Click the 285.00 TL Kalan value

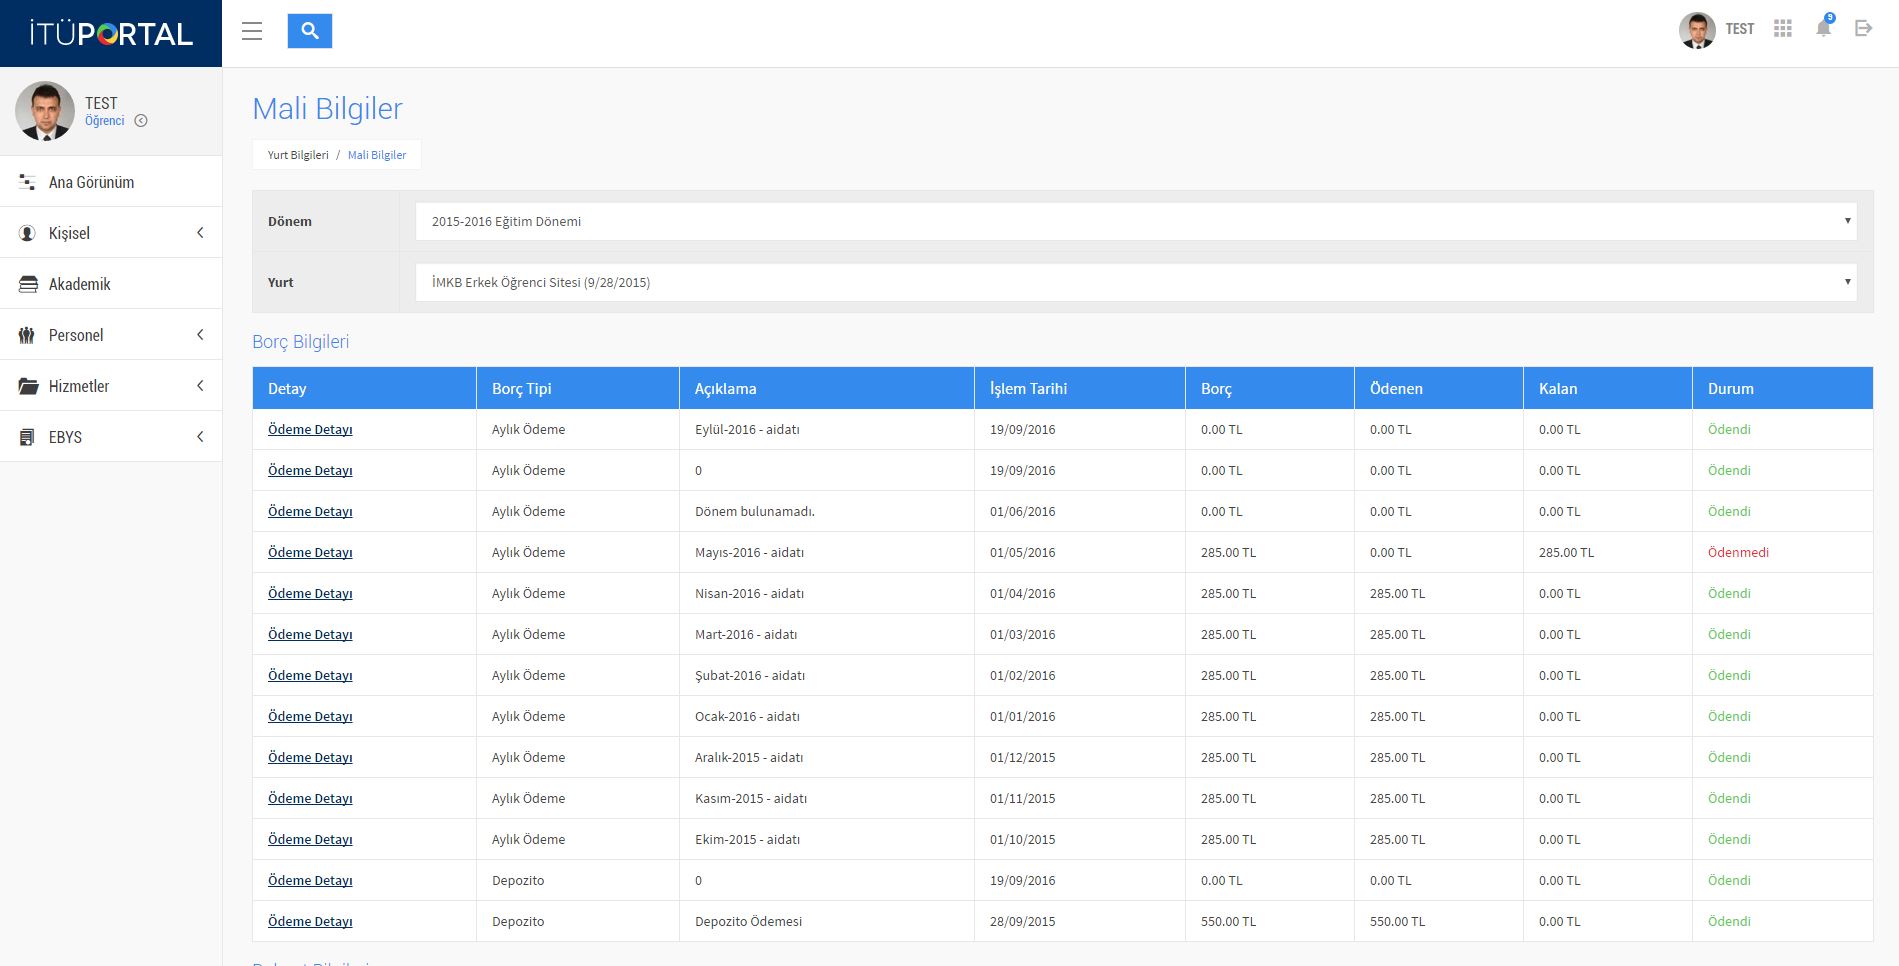pyautogui.click(x=1567, y=553)
